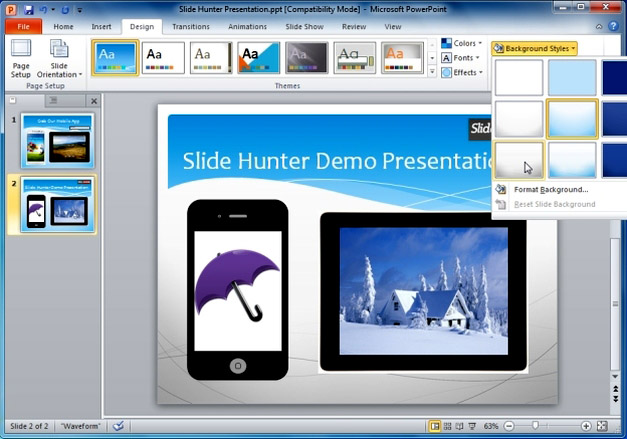Switch to Reading View
The image size is (627, 439).
click(x=459, y=426)
